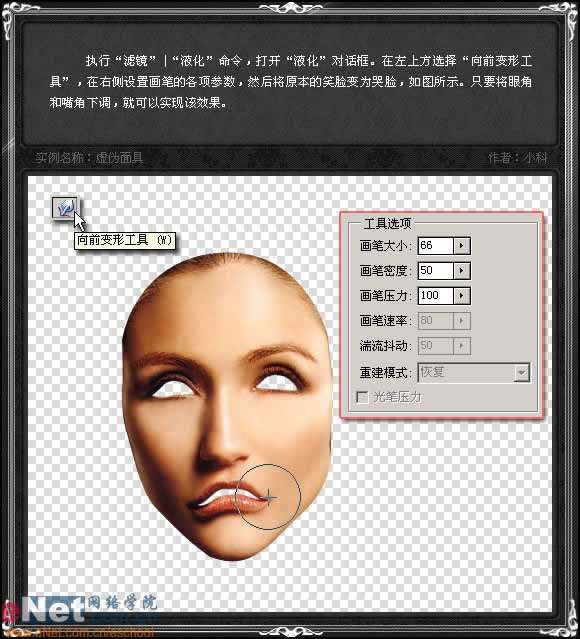Viewport: 580px width, 639px height.
Task: Click the 实例名称：虚伪面具 caption text
Action: tap(89, 158)
